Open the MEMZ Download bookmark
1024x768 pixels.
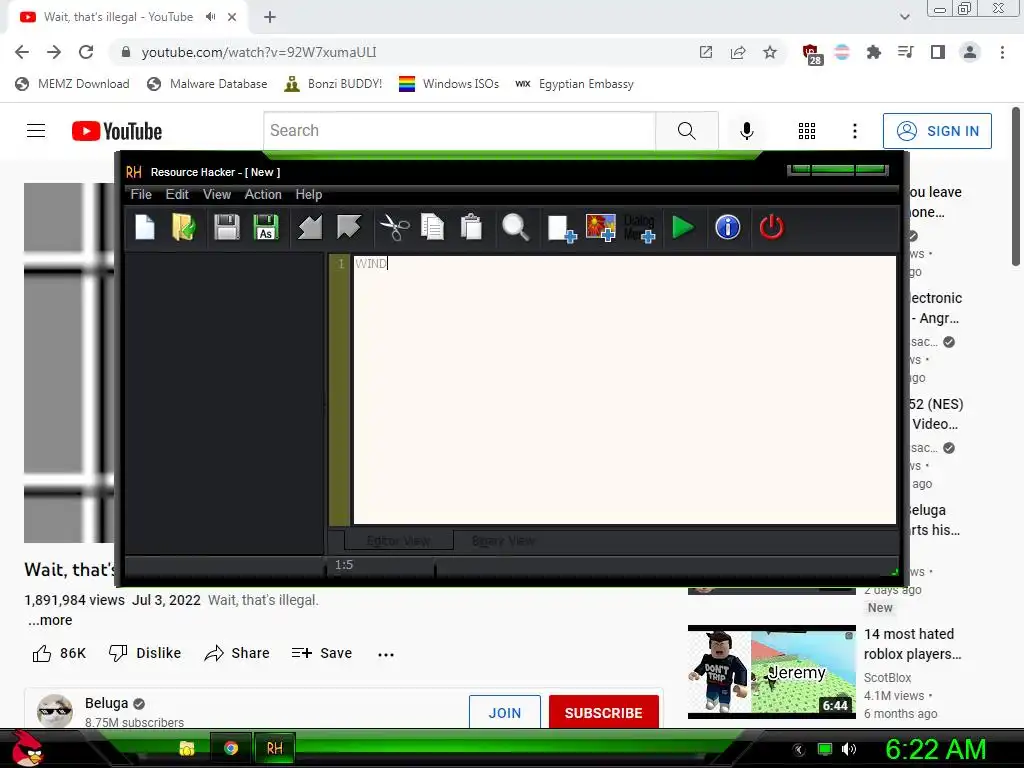point(72,84)
